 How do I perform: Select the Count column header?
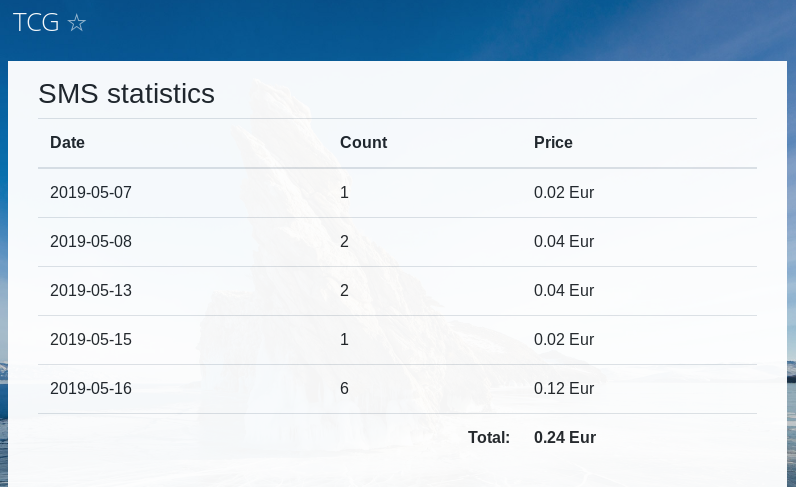[x=363, y=143]
